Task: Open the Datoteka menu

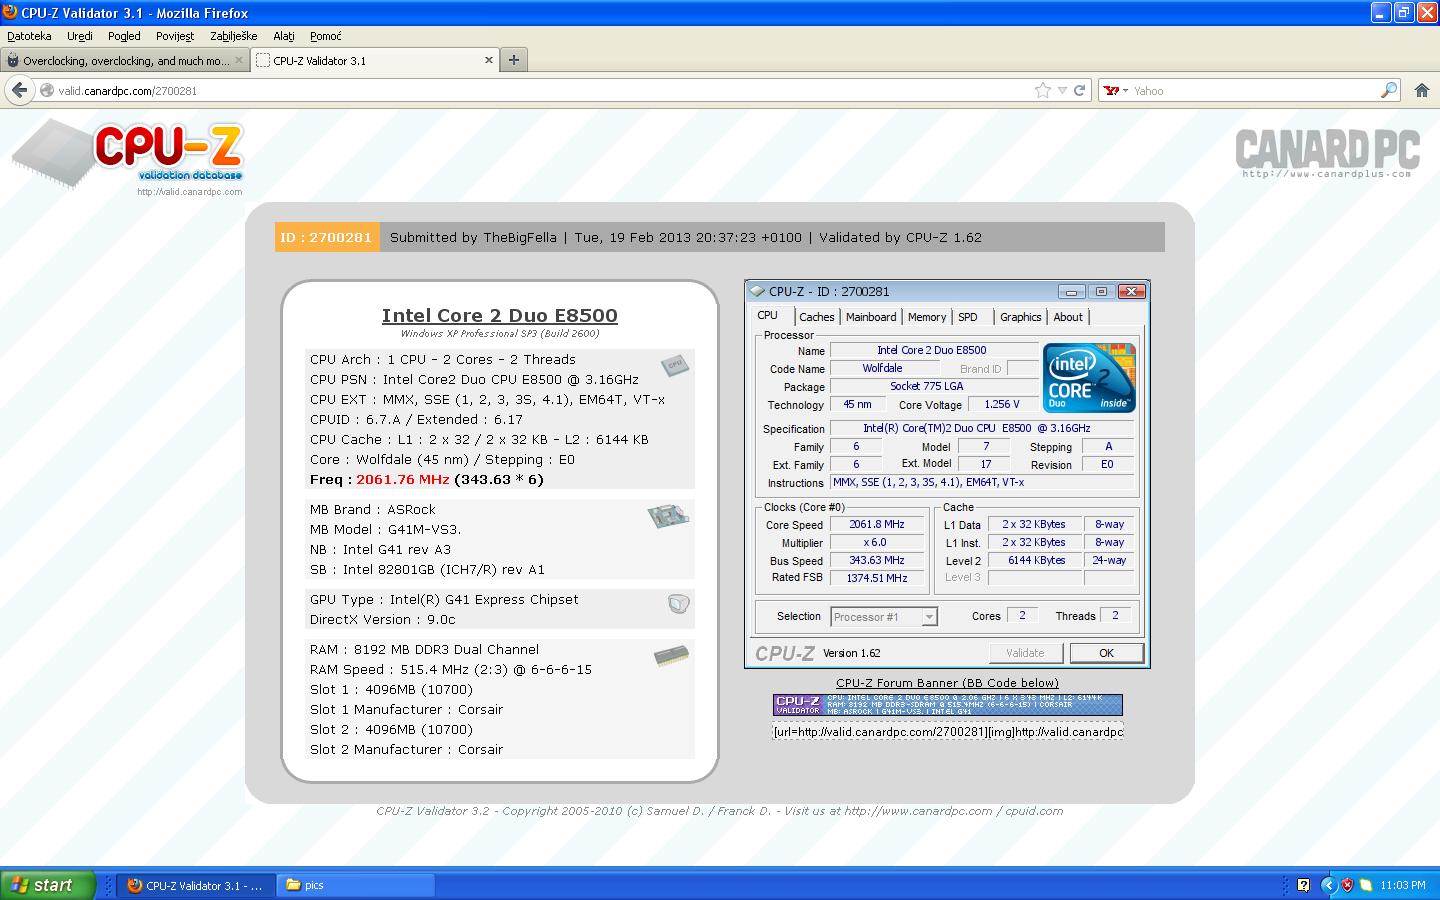Action: tap(29, 36)
